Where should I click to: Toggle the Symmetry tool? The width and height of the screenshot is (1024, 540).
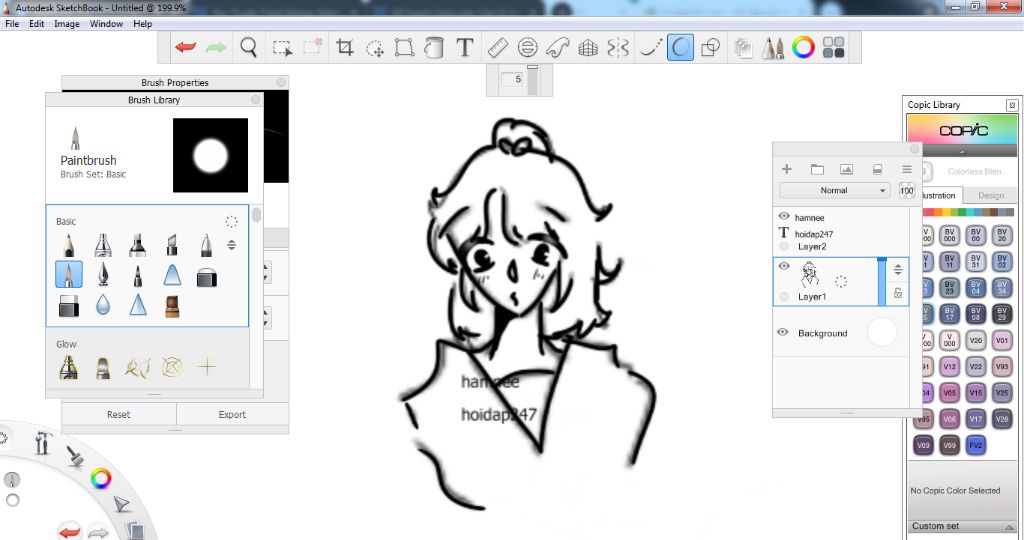618,47
